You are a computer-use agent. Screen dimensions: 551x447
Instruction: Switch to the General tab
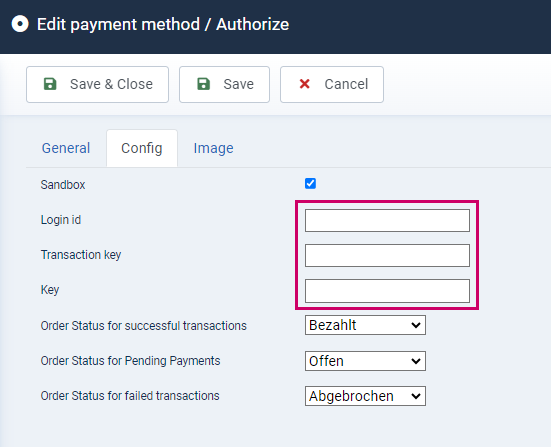tap(66, 148)
